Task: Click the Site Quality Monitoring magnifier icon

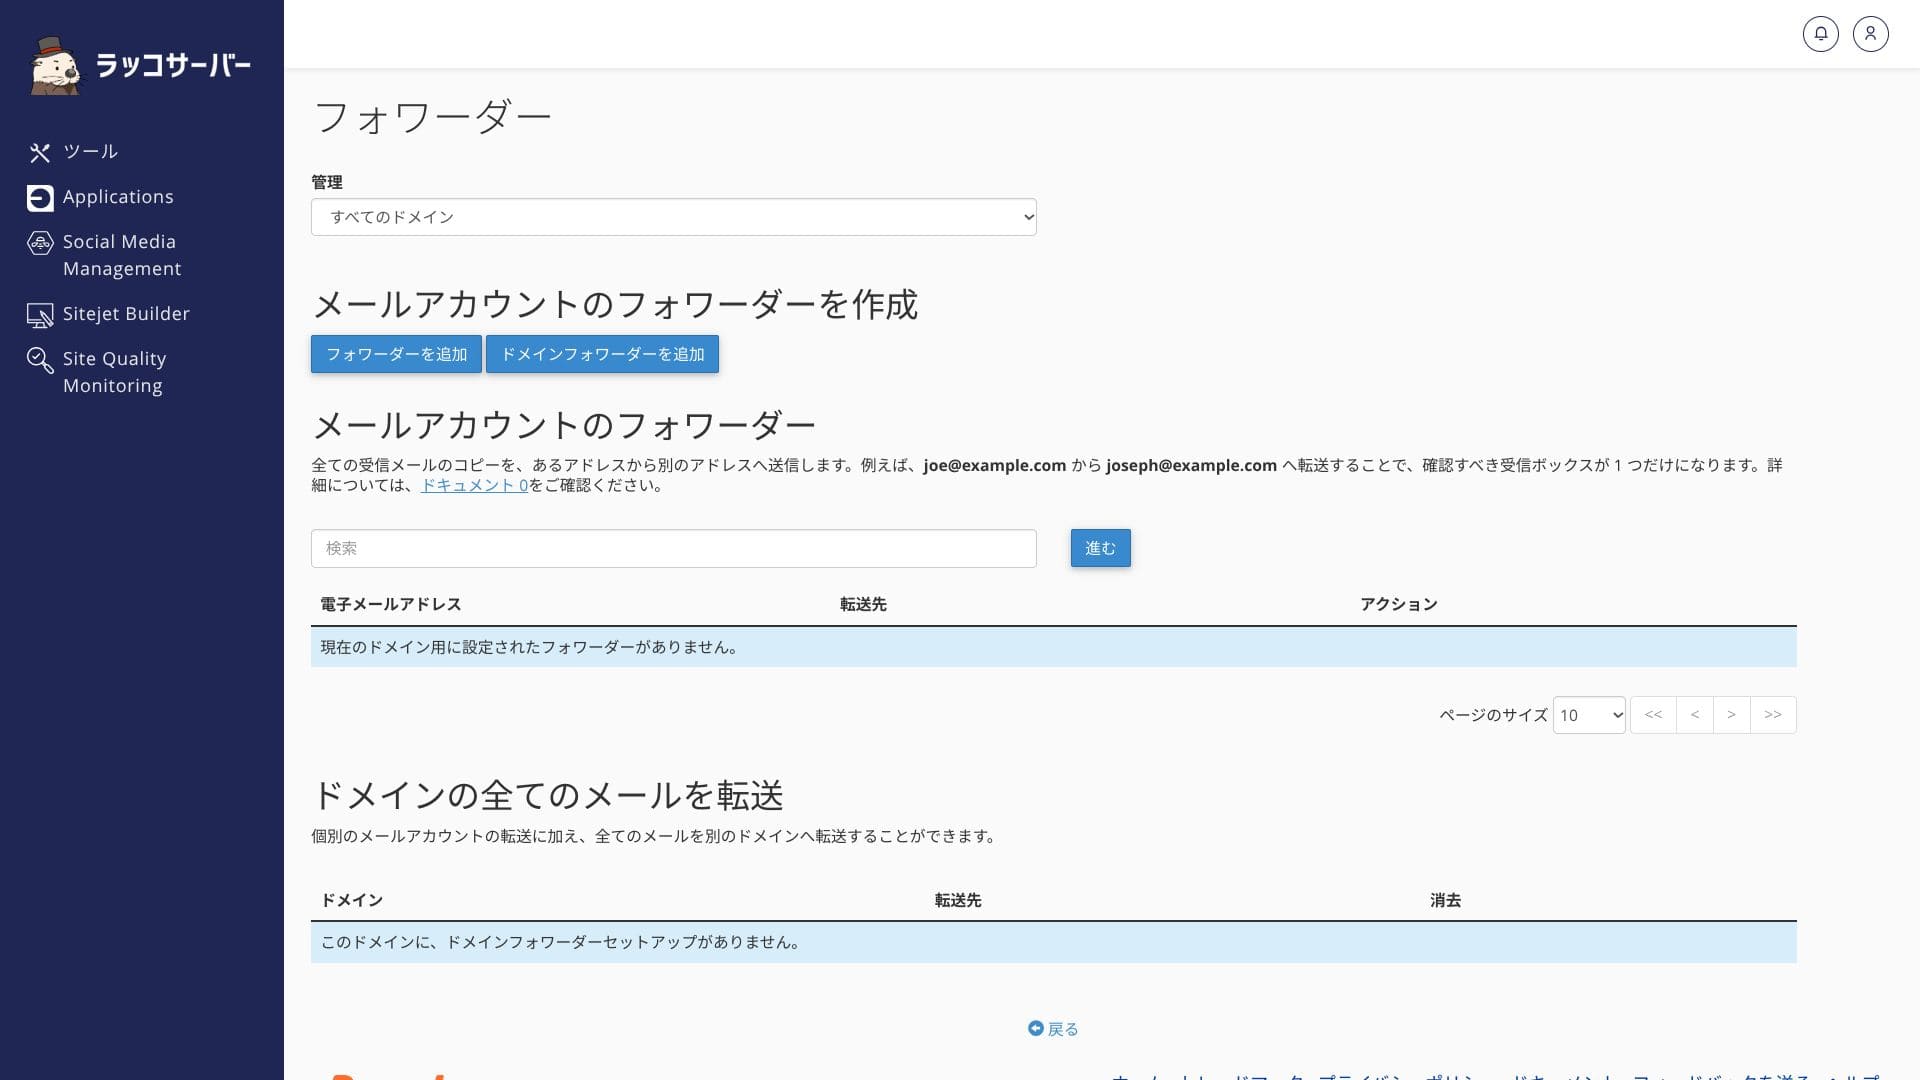Action: 40,360
